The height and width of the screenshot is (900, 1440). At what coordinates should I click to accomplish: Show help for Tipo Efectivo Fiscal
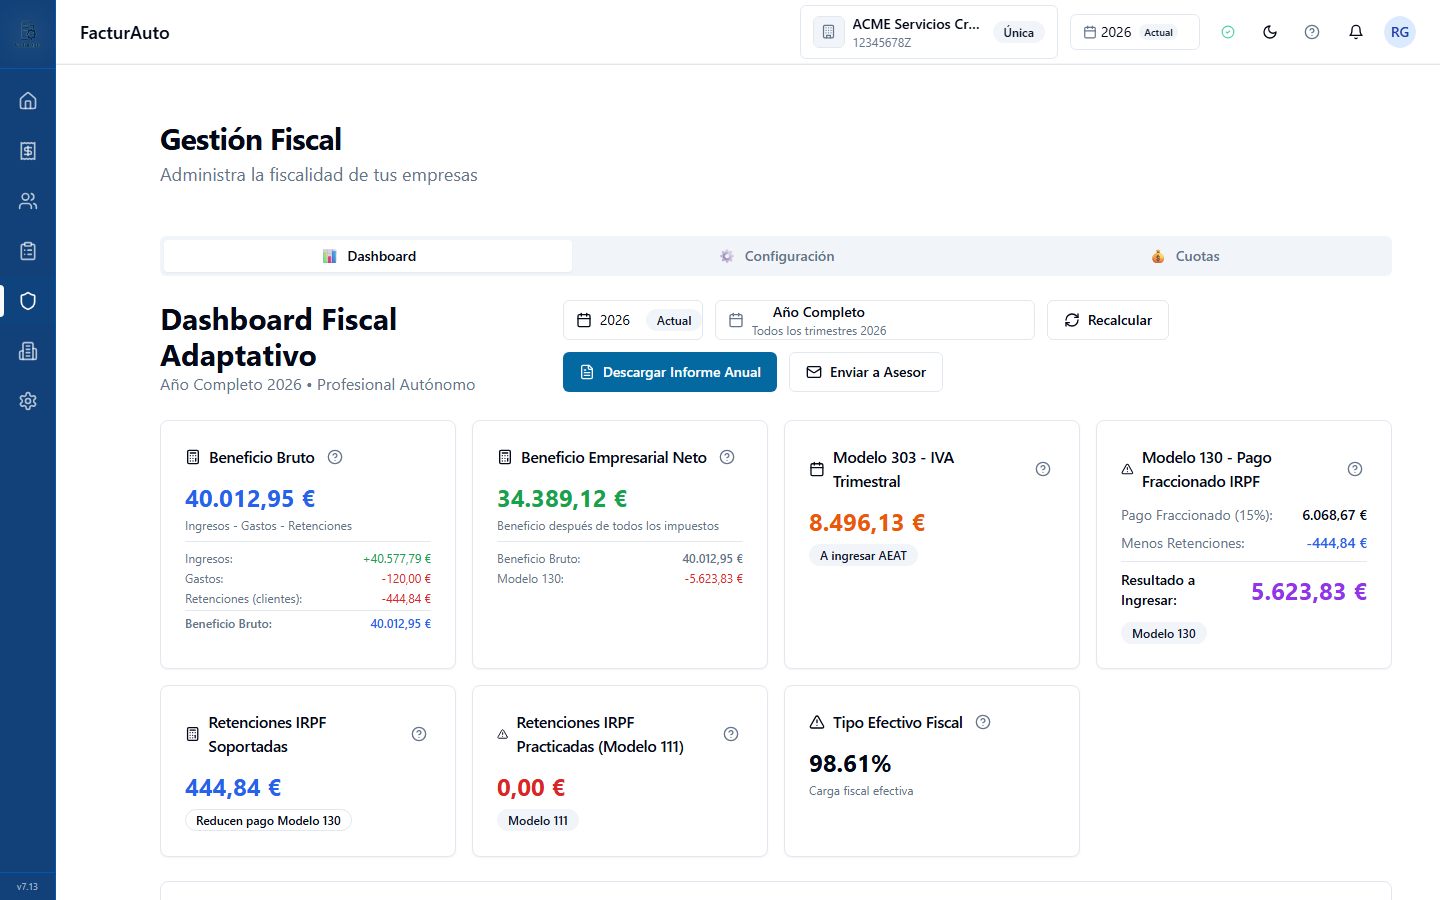[983, 722]
